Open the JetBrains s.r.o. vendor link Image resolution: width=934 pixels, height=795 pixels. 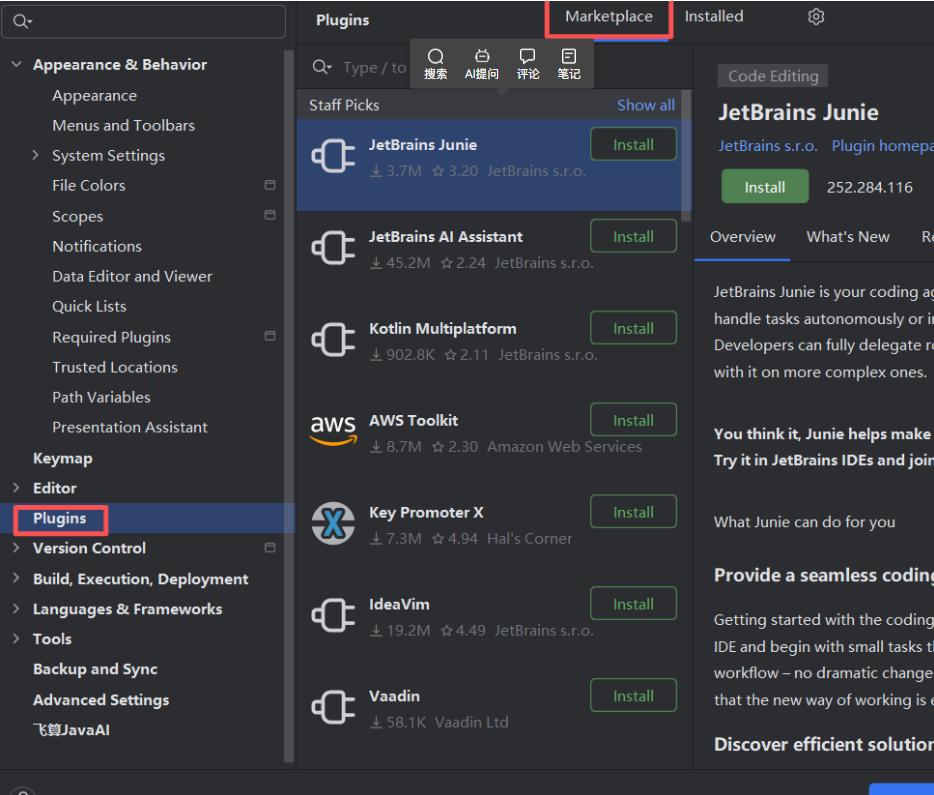[x=768, y=146]
